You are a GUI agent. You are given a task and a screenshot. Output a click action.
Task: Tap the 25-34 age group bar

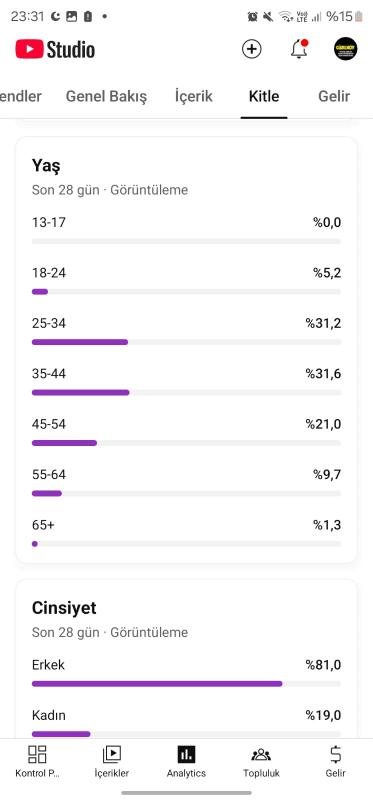coord(186,342)
